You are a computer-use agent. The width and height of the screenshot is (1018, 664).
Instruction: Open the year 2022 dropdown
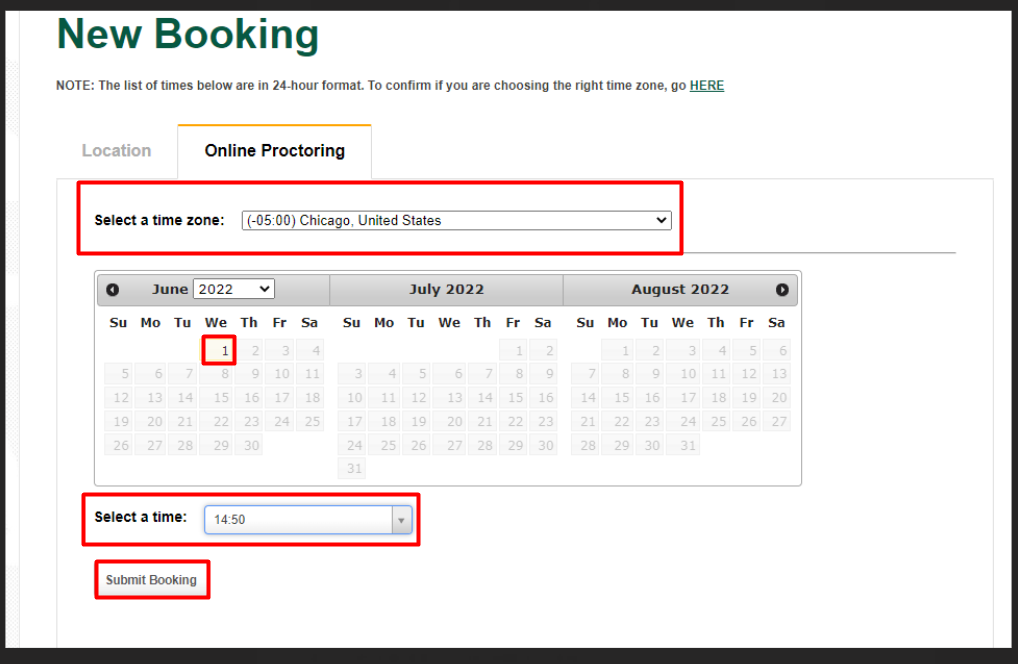234,289
